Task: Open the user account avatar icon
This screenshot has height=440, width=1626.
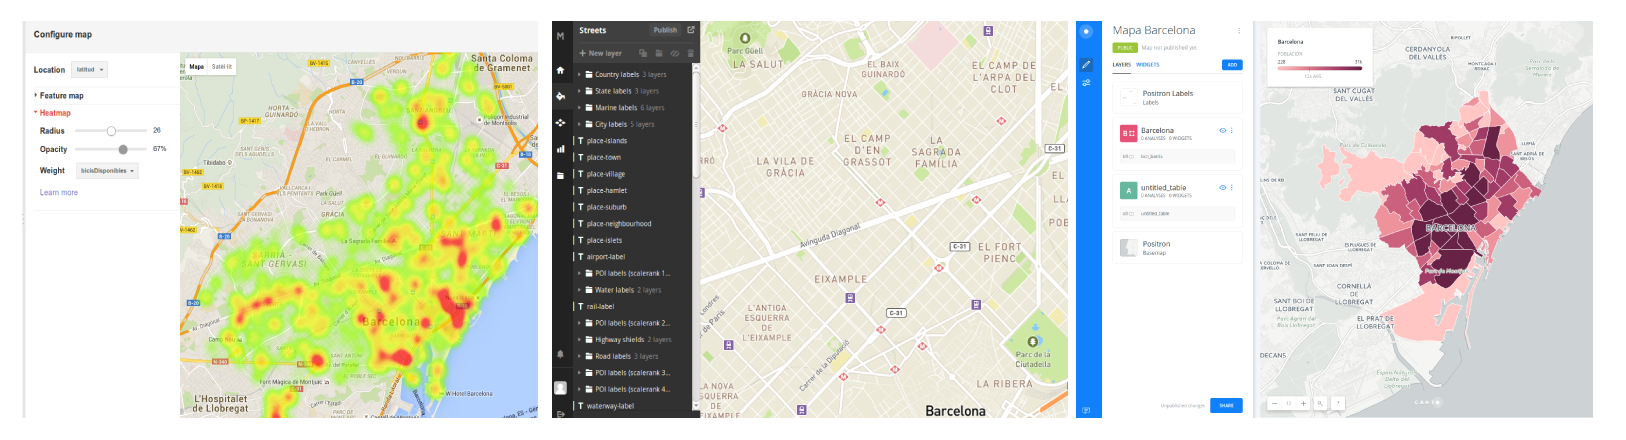Action: (x=560, y=387)
